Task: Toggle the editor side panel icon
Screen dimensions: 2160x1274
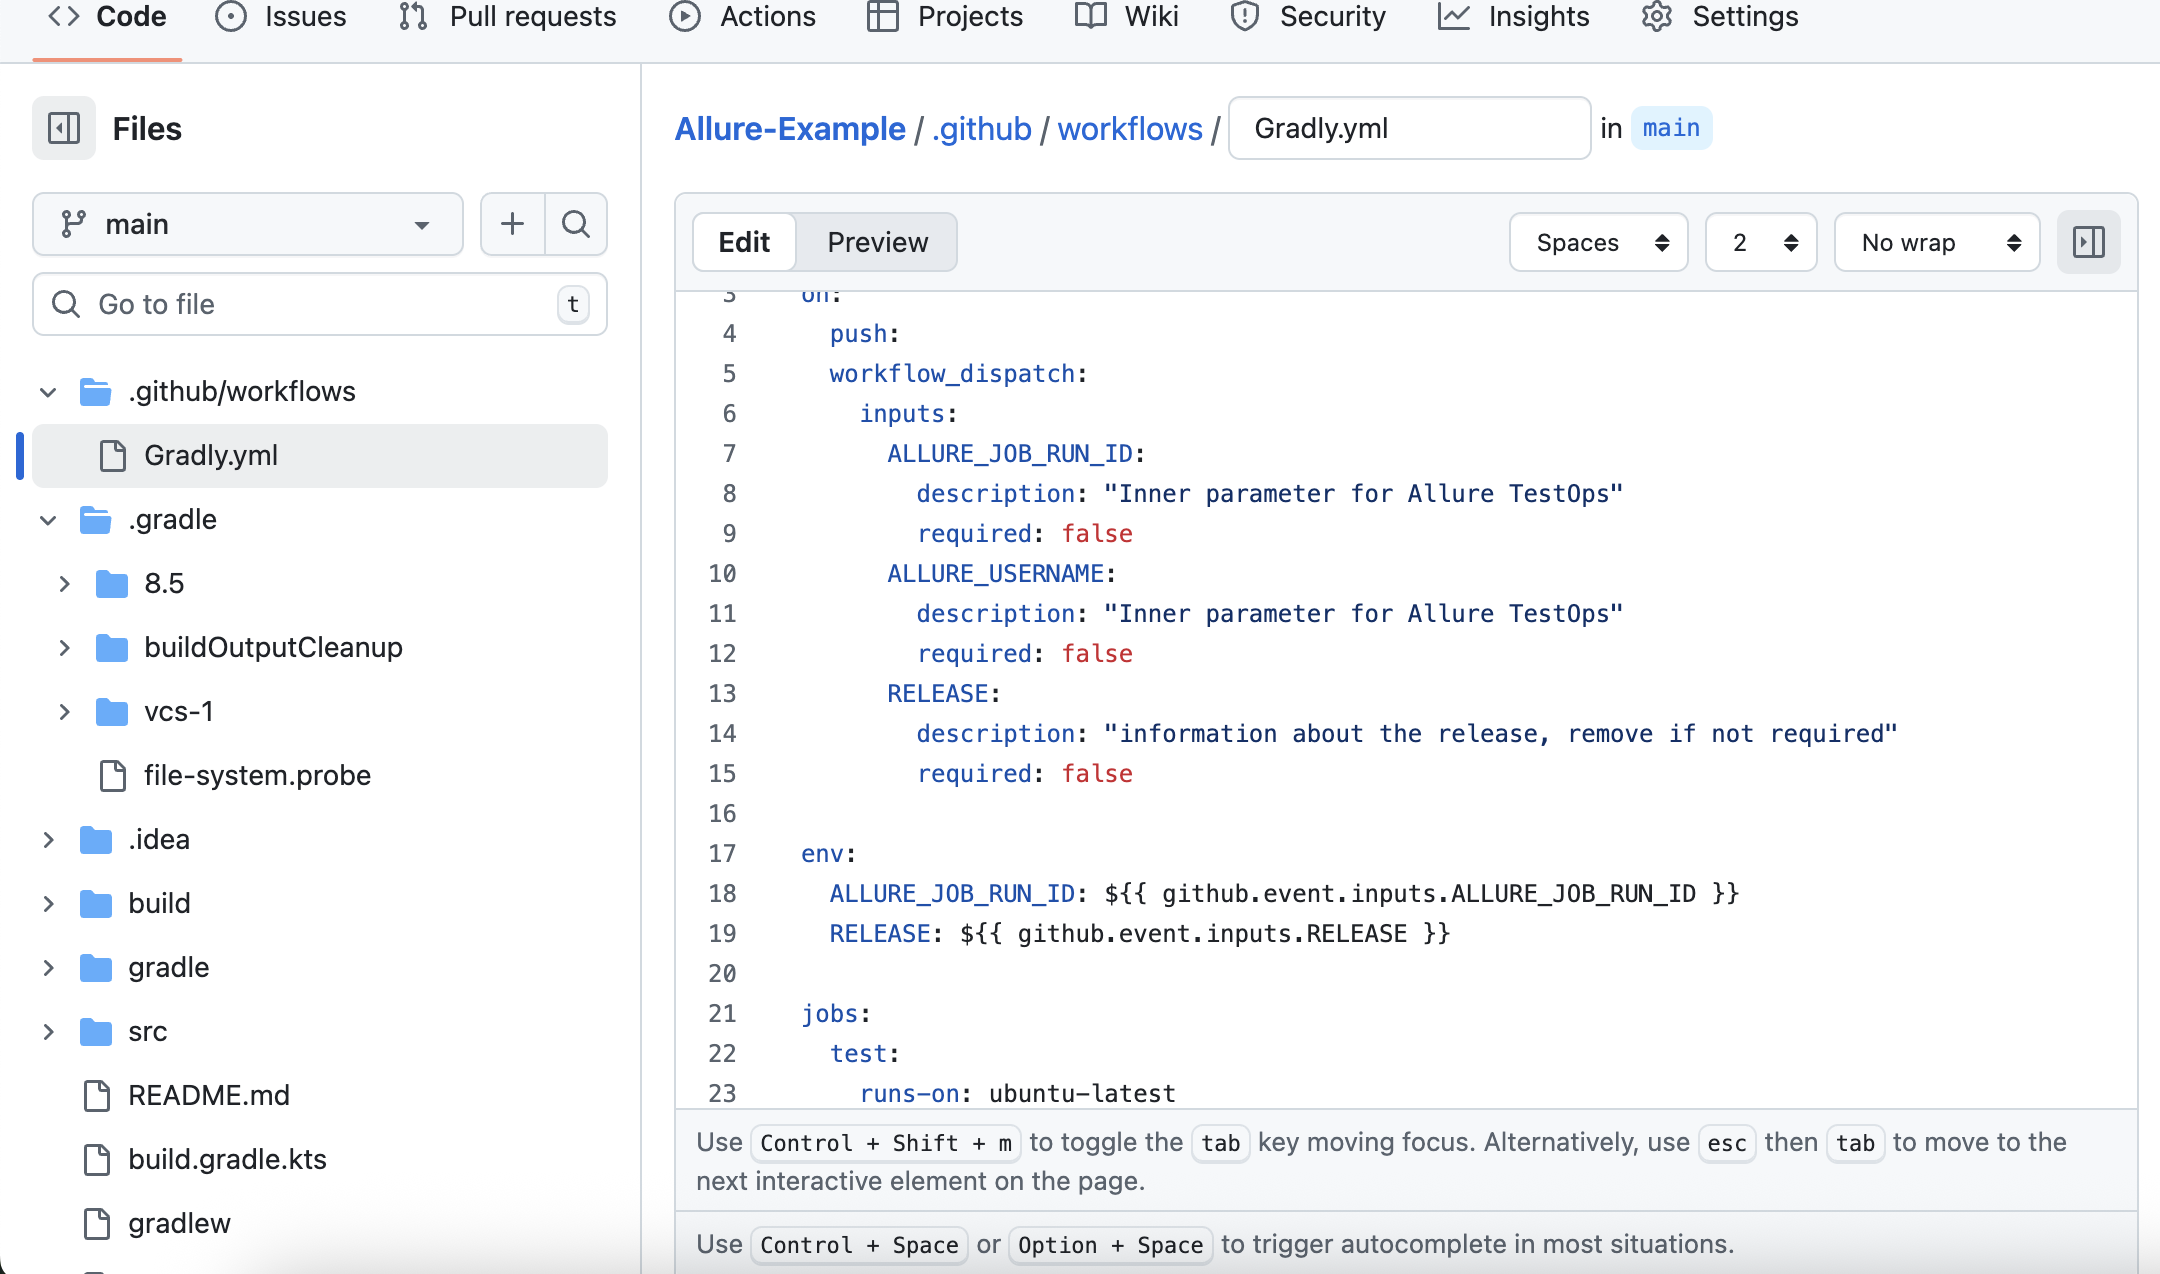Action: click(2088, 241)
